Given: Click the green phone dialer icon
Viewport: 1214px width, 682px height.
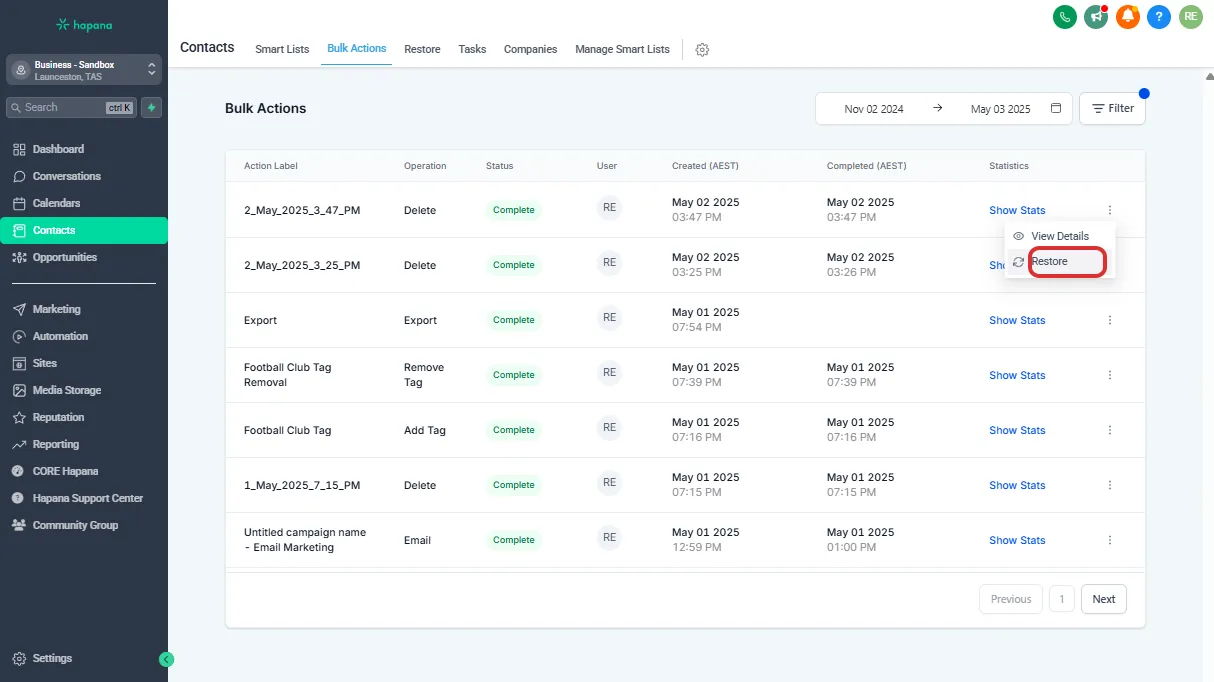Looking at the screenshot, I should pyautogui.click(x=1065, y=16).
